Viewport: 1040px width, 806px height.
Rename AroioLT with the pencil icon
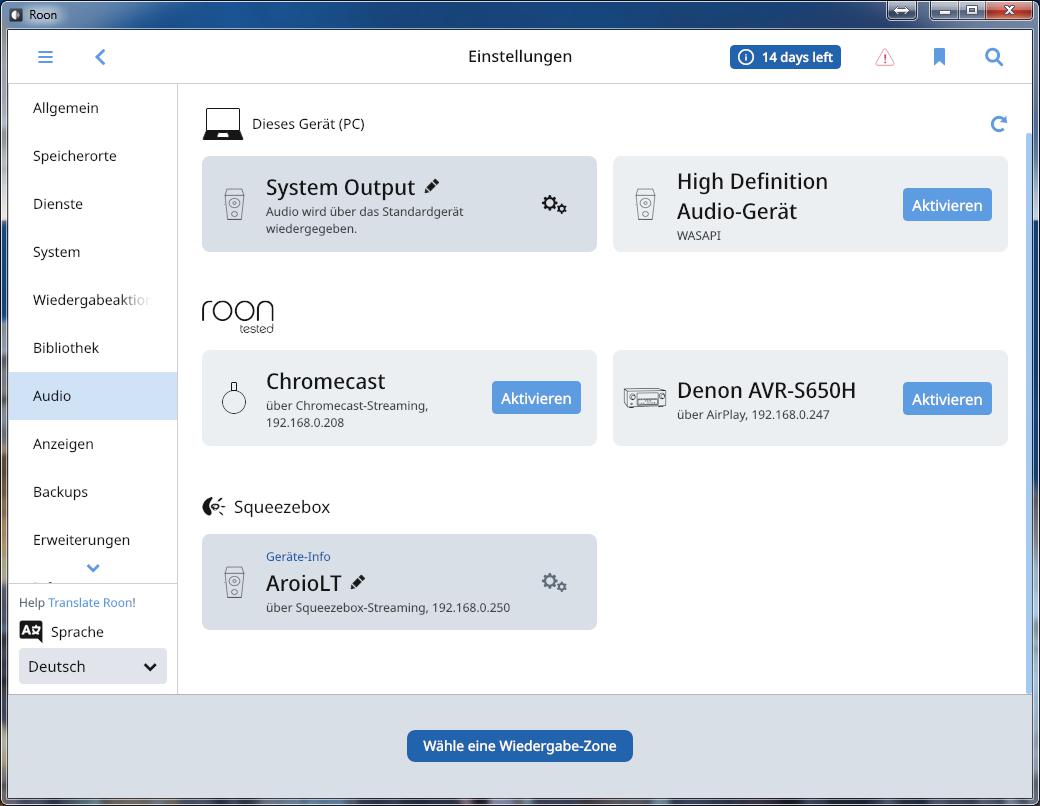click(x=358, y=582)
